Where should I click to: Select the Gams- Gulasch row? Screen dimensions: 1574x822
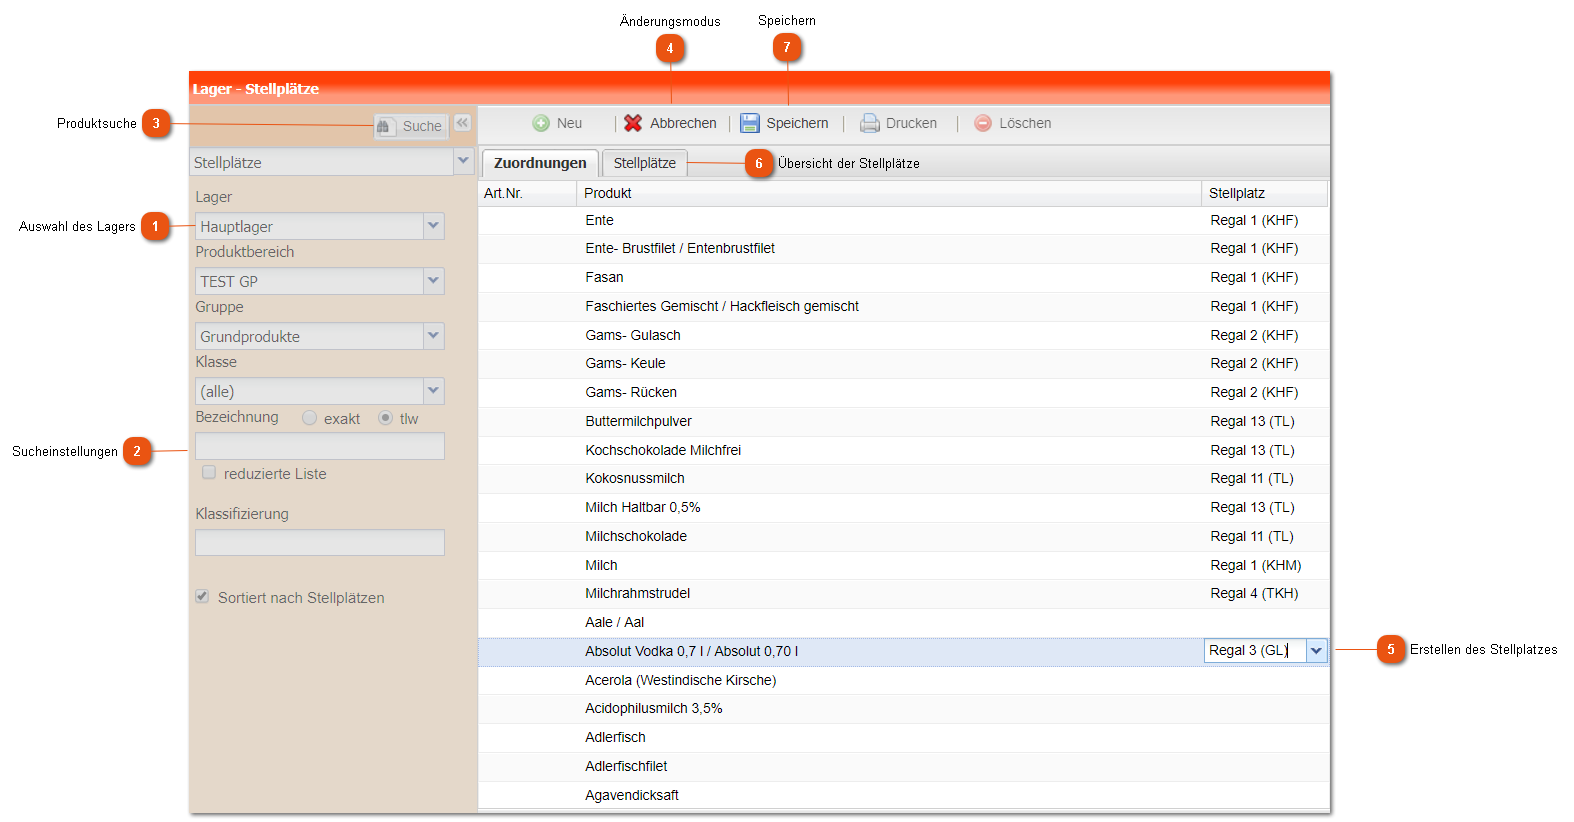point(904,336)
